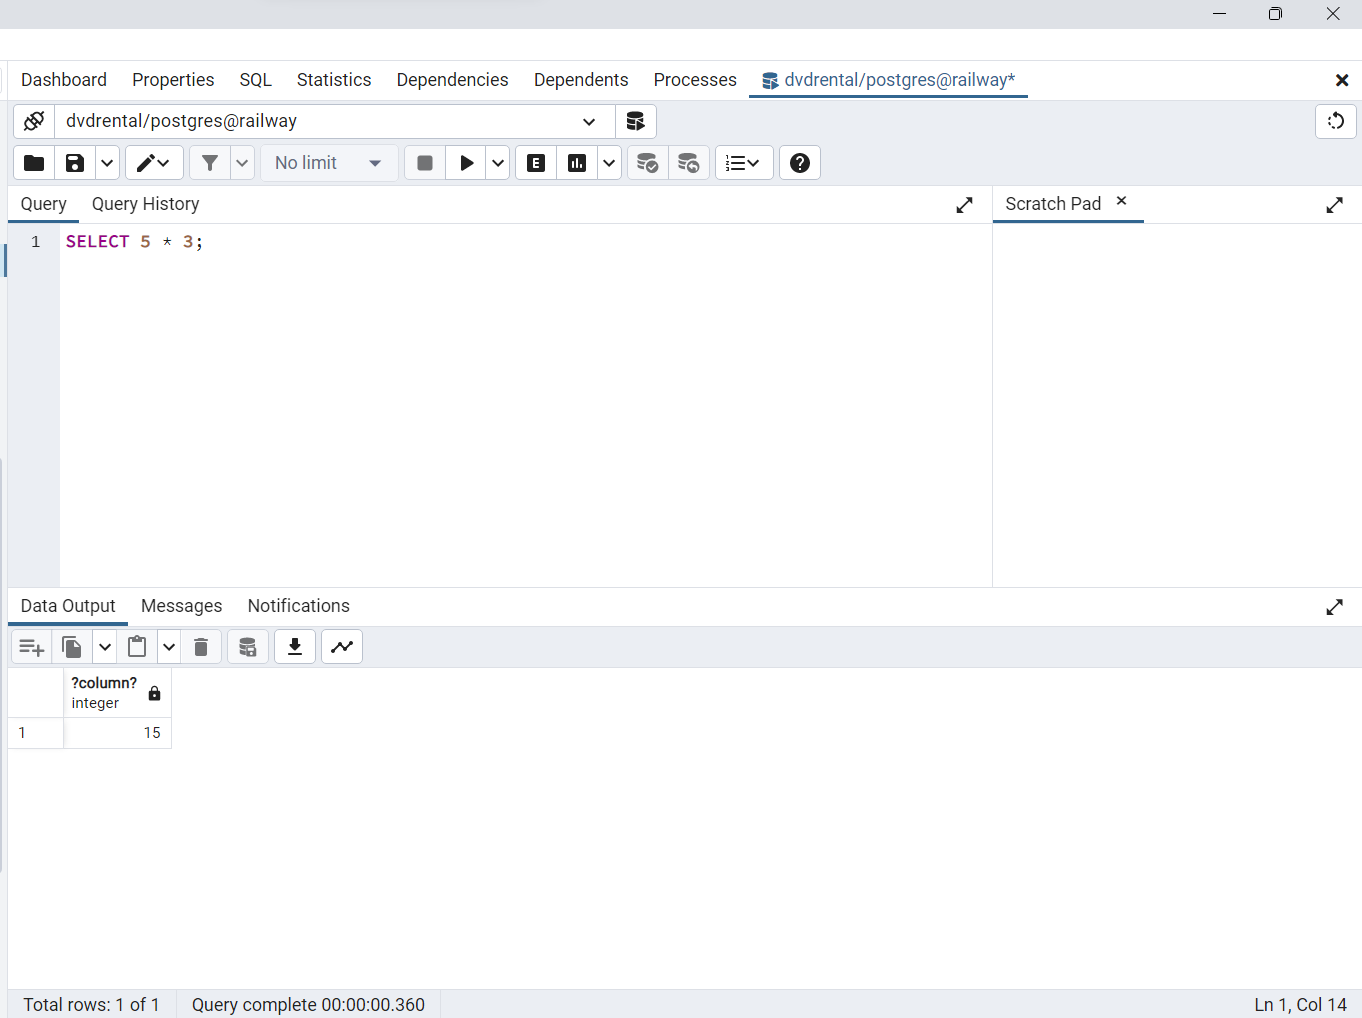Open copy options dropdown arrow
Screen dimensions: 1362x1018
click(x=104, y=647)
